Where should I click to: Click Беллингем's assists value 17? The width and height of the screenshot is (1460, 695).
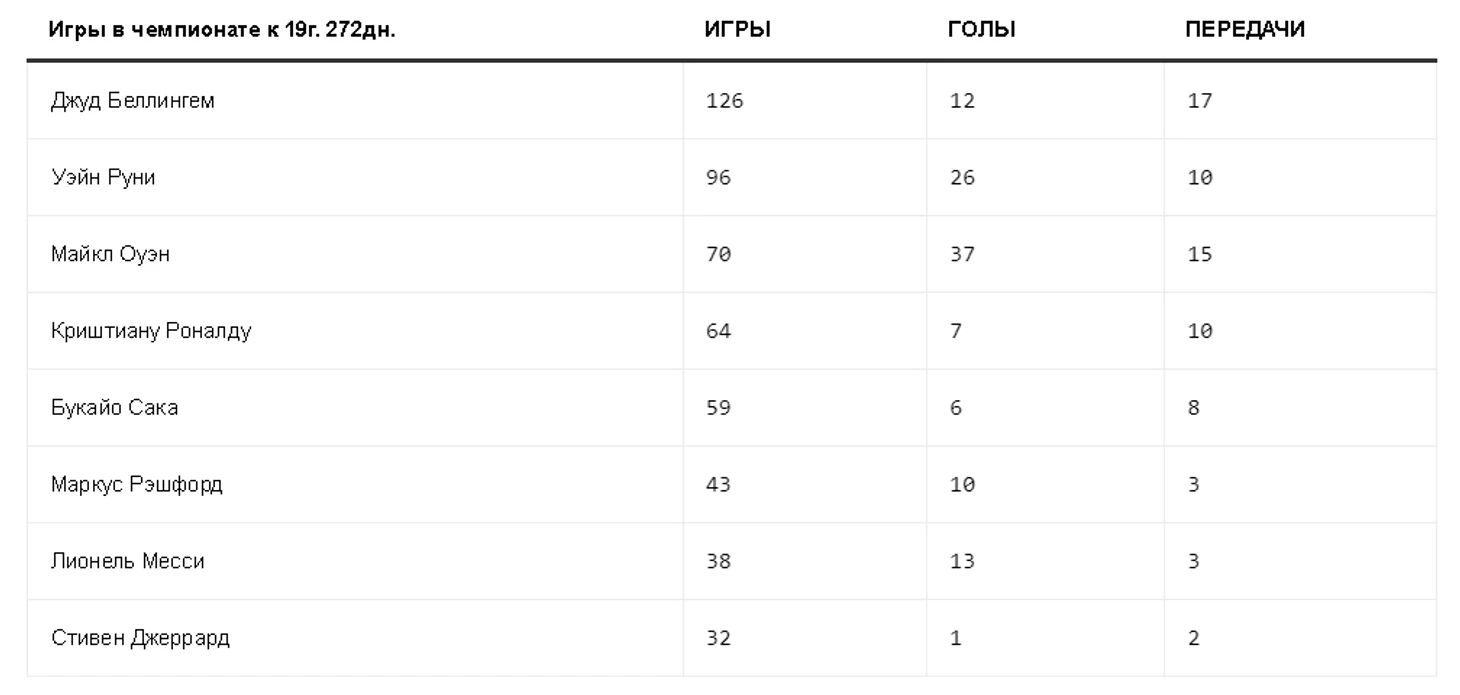(x=1199, y=100)
